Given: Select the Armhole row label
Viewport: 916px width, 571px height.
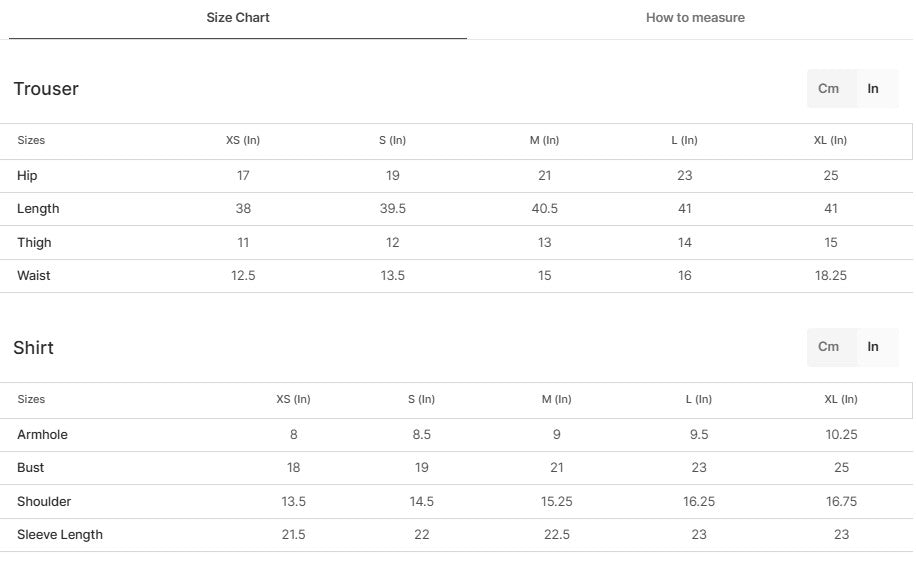Looking at the screenshot, I should (42, 435).
